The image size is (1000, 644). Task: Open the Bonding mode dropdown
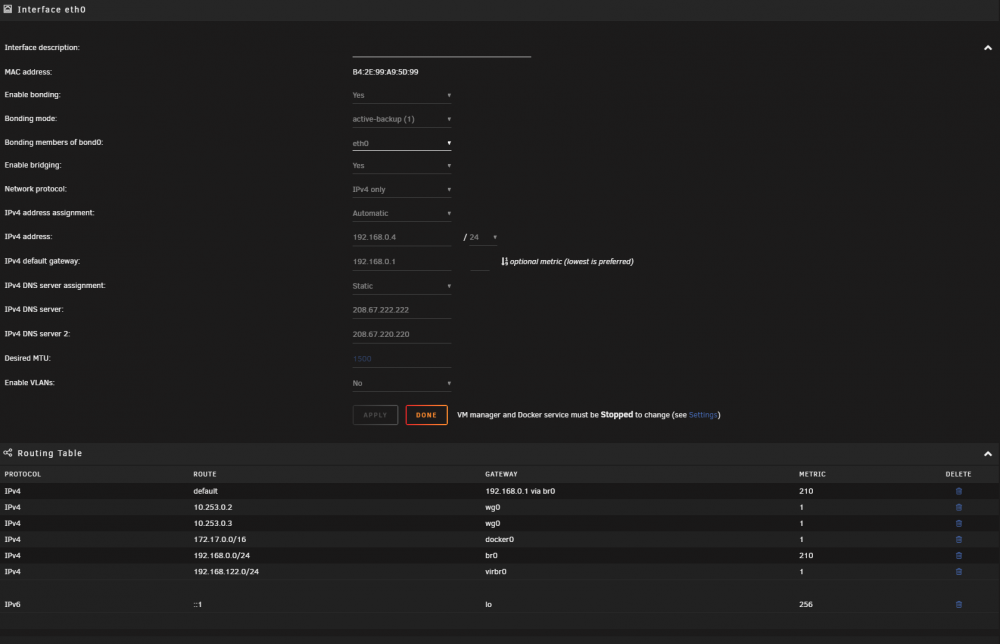click(x=402, y=119)
